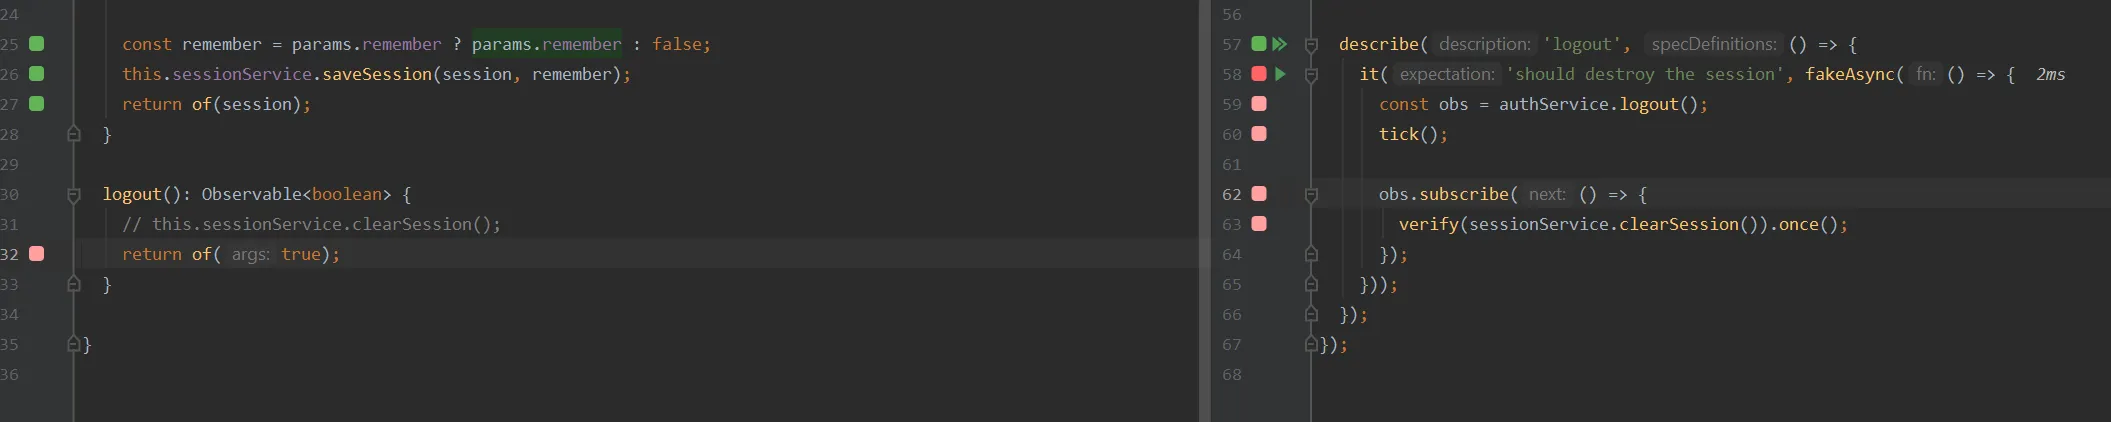Click the clearSession call in verify statement

pyautogui.click(x=1678, y=224)
